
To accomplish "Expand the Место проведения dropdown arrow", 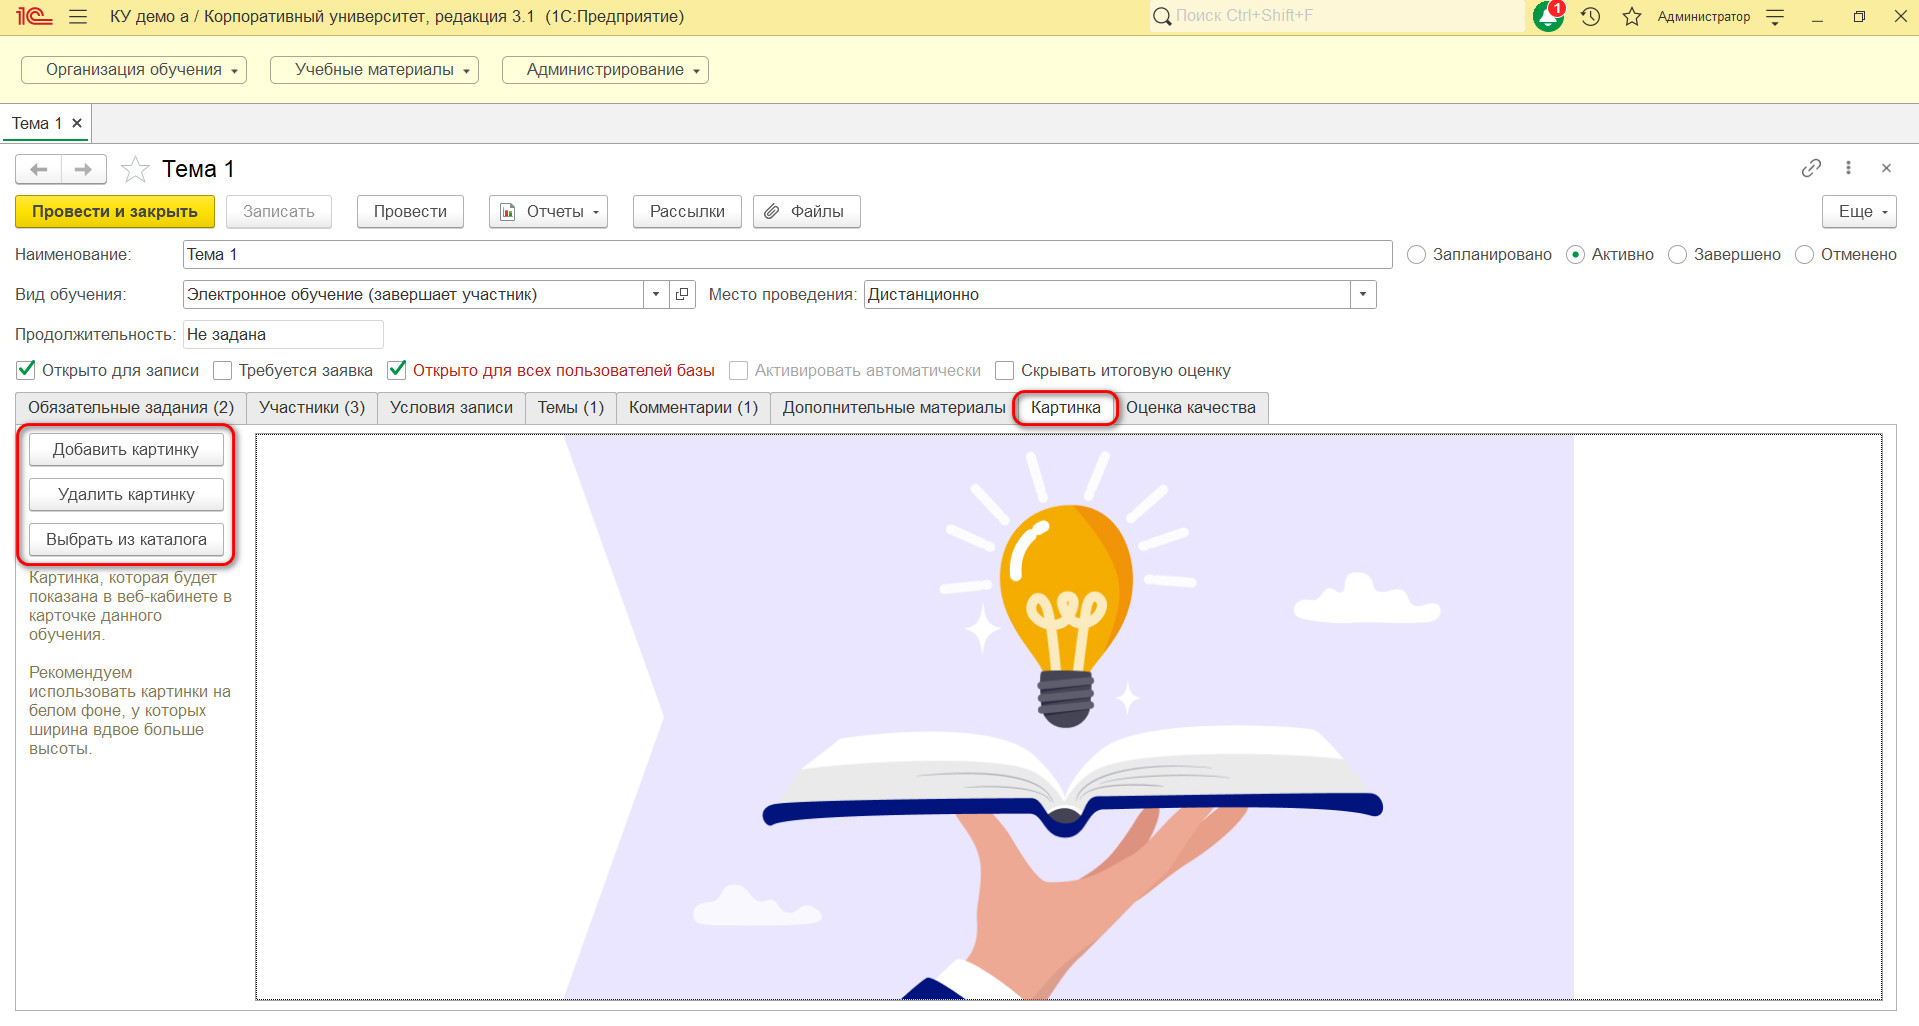I will pos(1363,294).
